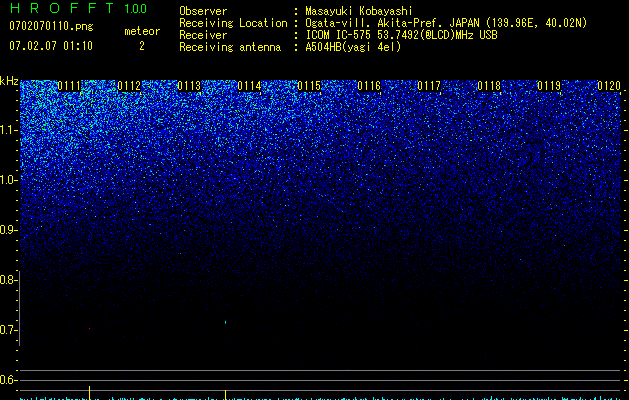629x400 pixels.
Task: Click the "Receiving antenna" label
Action: click(x=230, y=47)
